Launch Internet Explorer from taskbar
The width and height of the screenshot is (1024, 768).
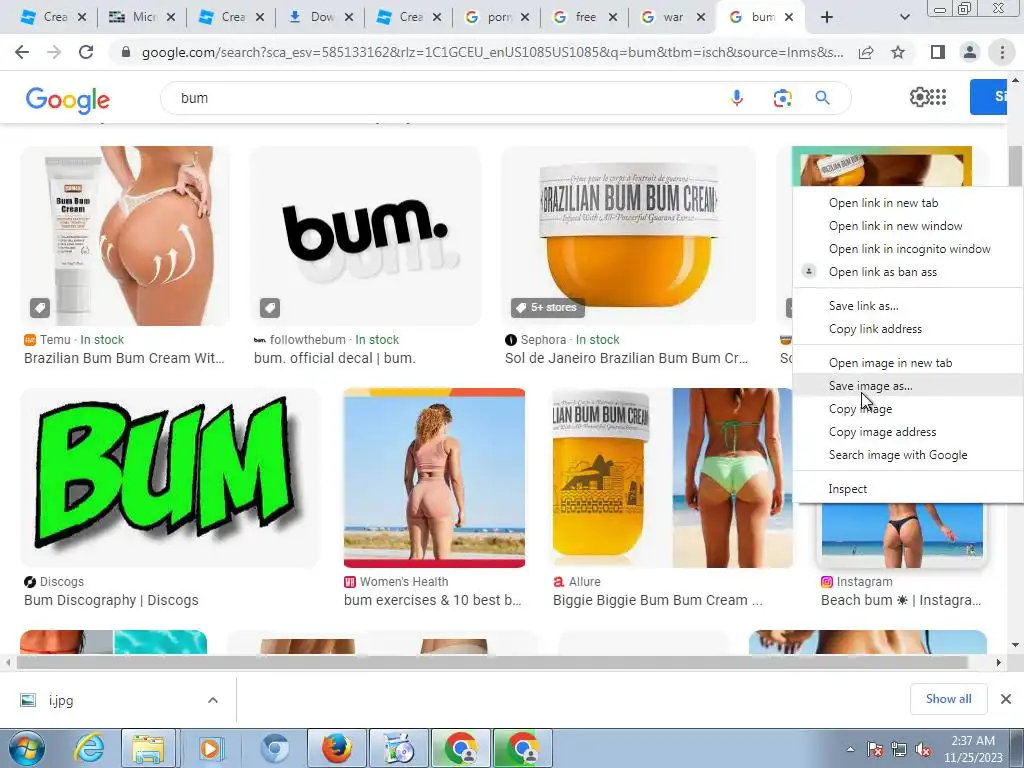pos(89,748)
